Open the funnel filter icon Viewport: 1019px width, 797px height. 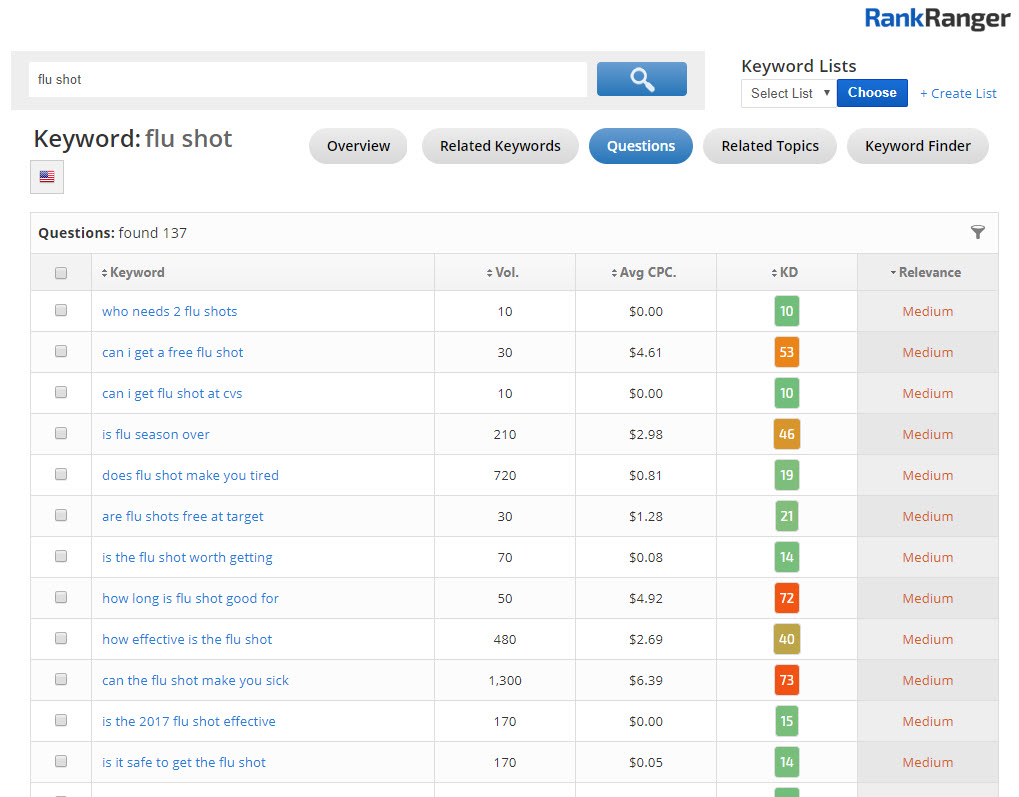(977, 233)
